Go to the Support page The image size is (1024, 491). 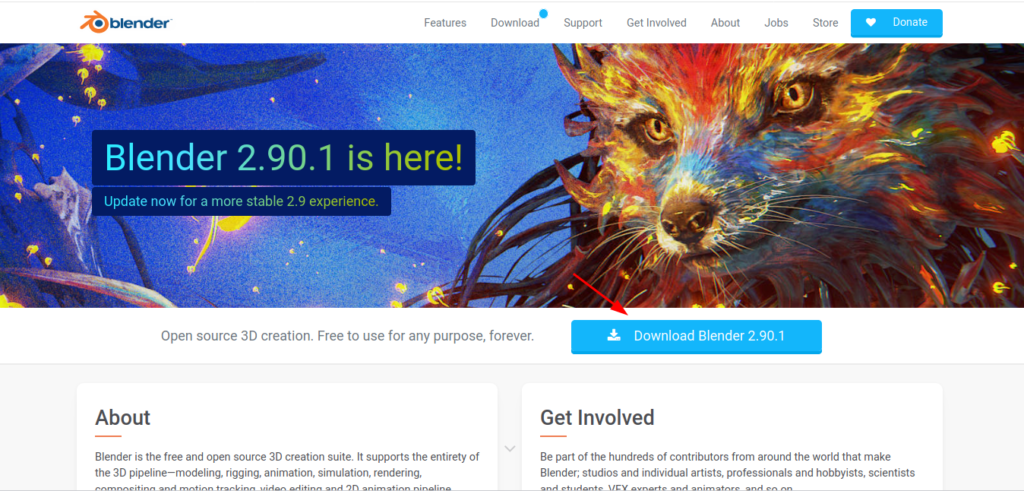[583, 23]
